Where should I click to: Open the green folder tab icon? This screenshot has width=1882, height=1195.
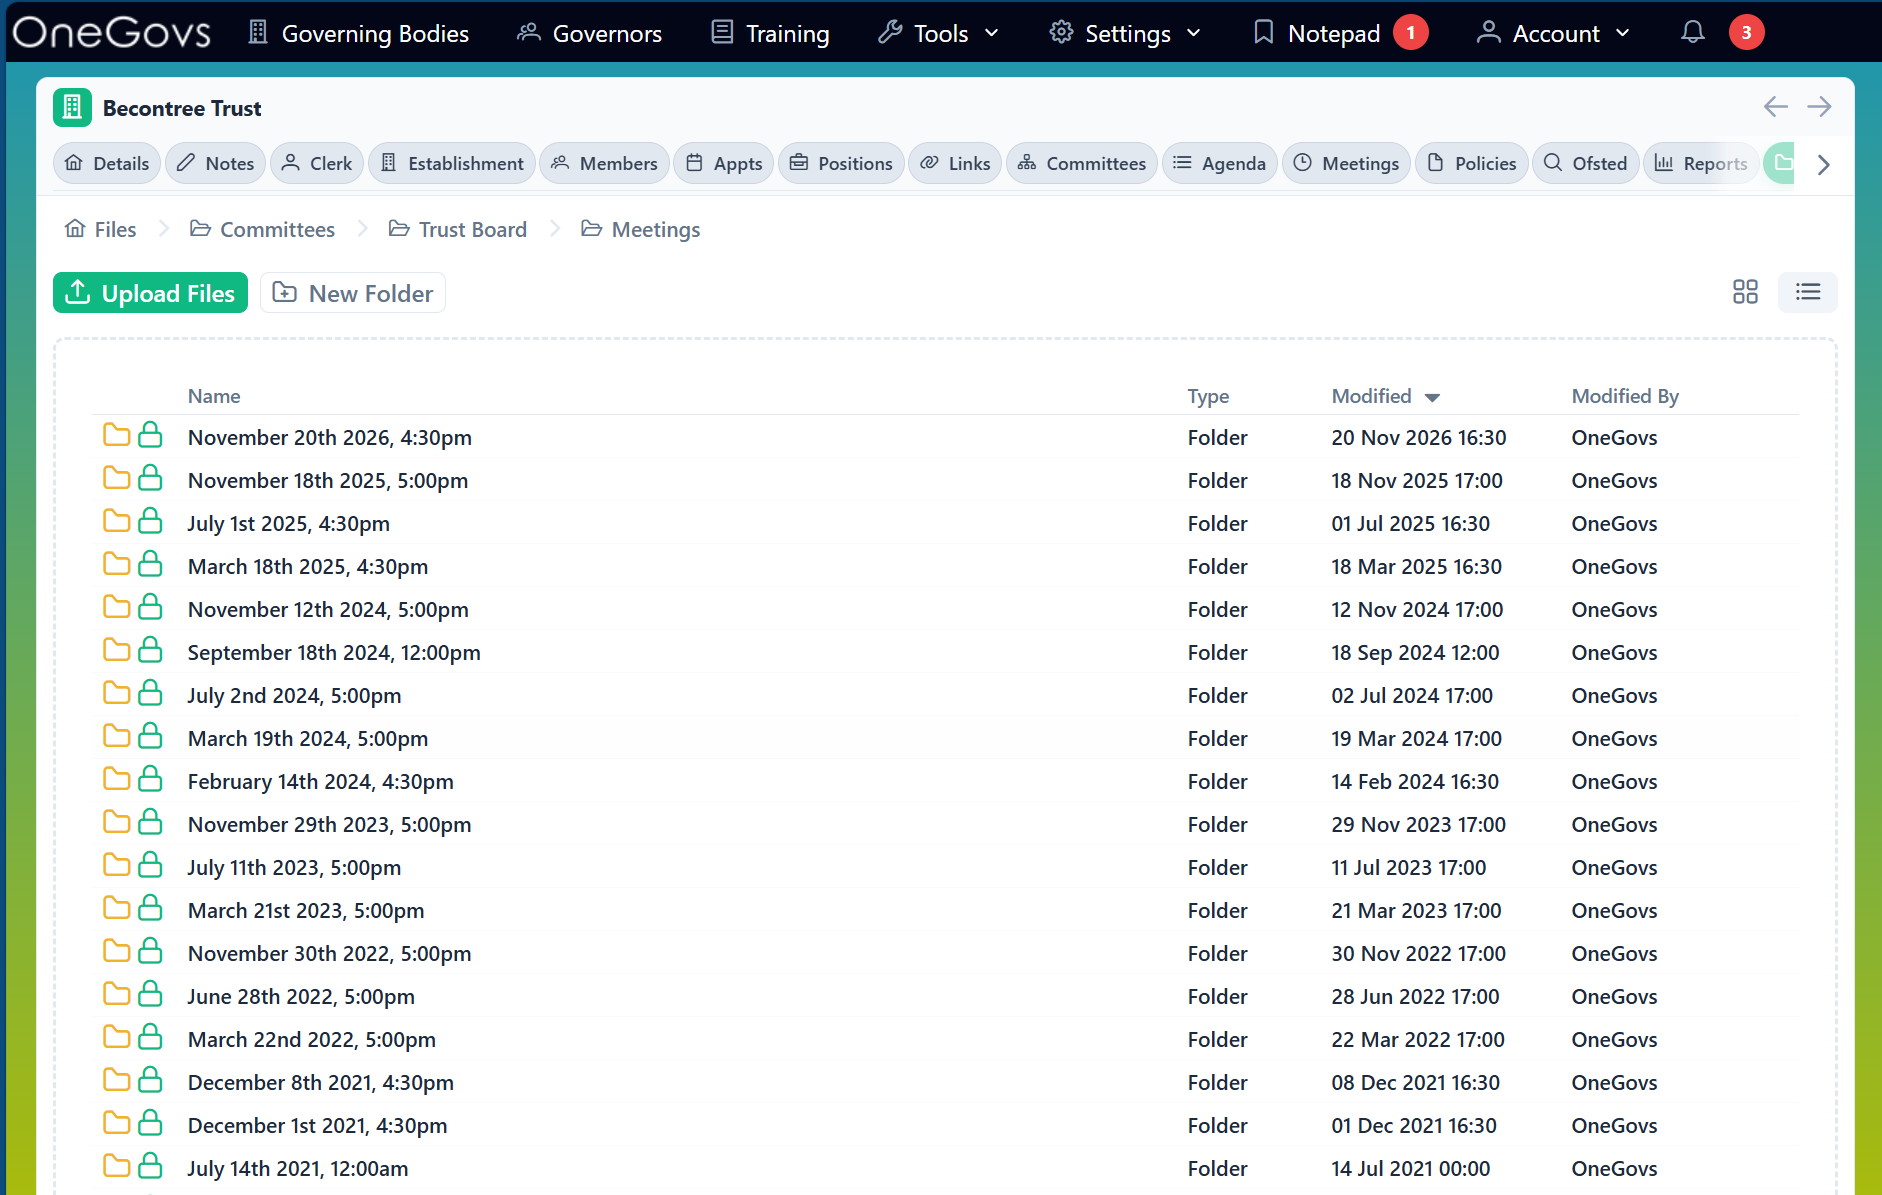(x=1782, y=163)
